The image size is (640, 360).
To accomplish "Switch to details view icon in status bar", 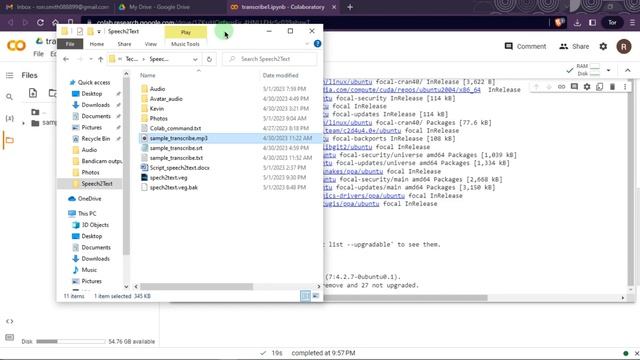I will click(305, 296).
